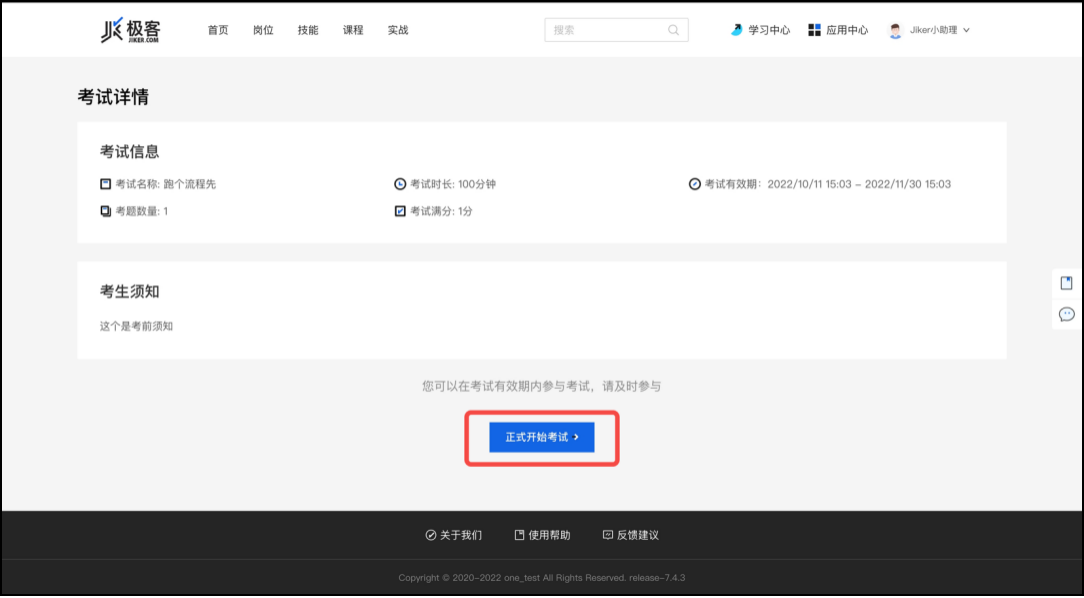The height and width of the screenshot is (598, 1084).
Task: Open the floating sidebar bookmark icon
Action: [1066, 283]
